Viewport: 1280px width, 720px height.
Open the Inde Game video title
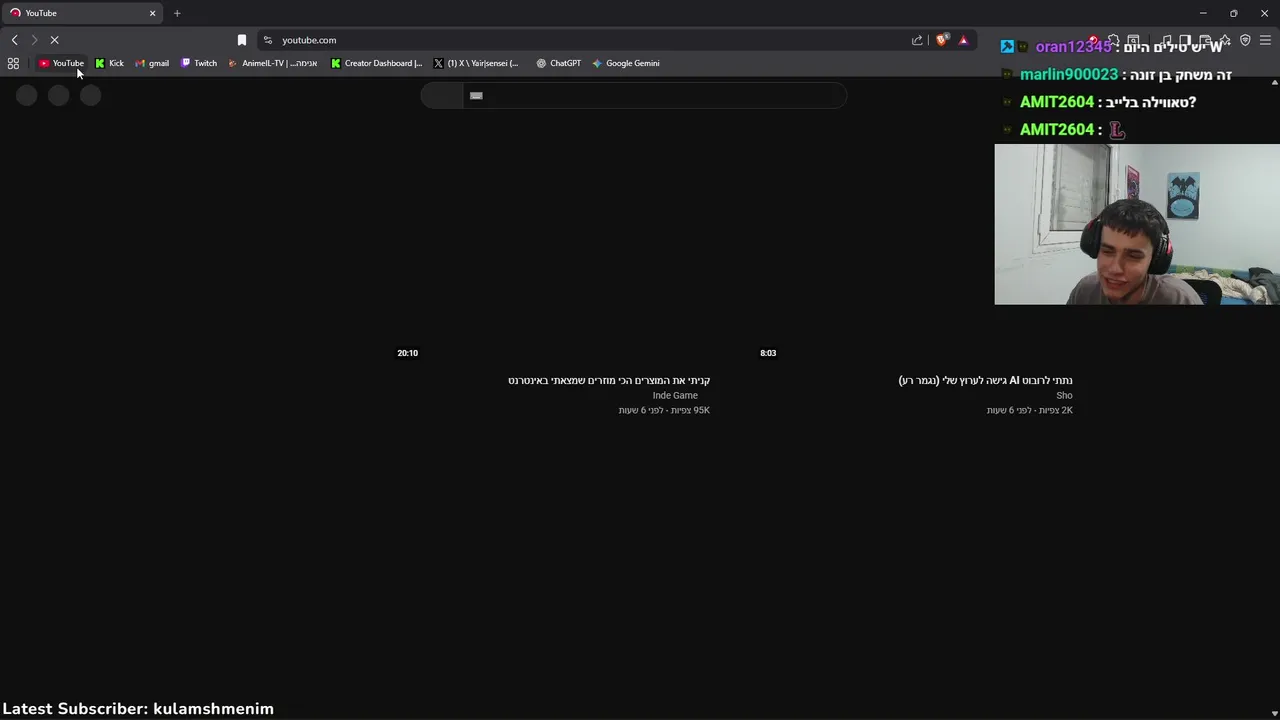tap(609, 380)
